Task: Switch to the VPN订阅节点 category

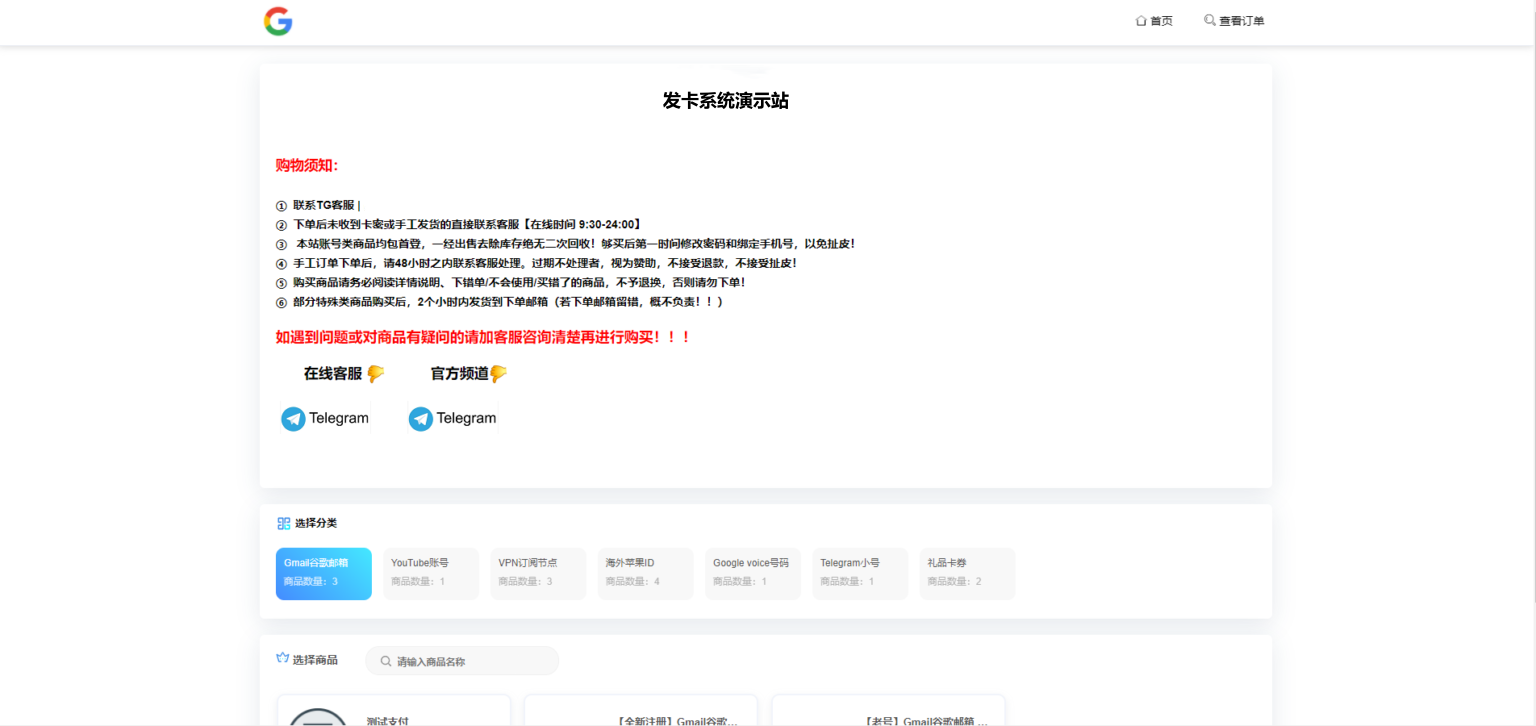Action: (x=538, y=573)
